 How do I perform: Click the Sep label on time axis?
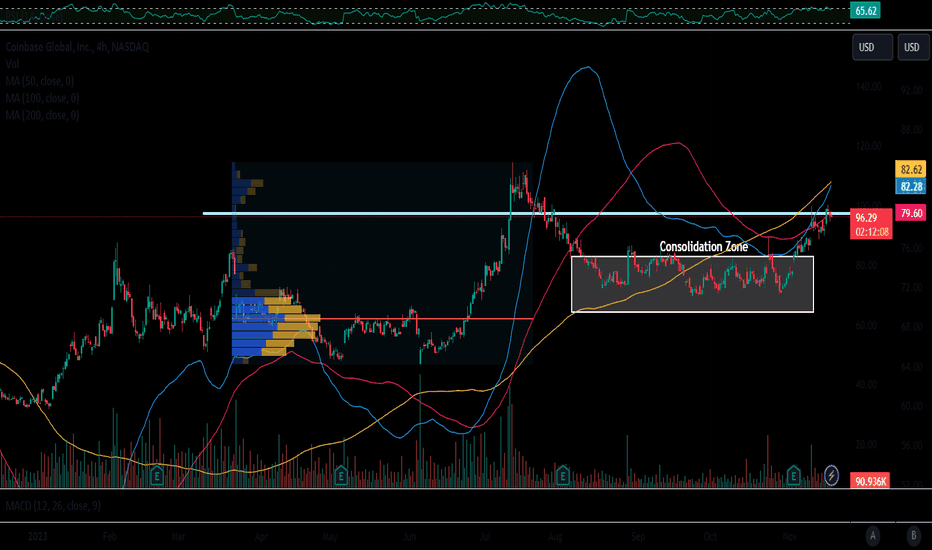coord(638,536)
